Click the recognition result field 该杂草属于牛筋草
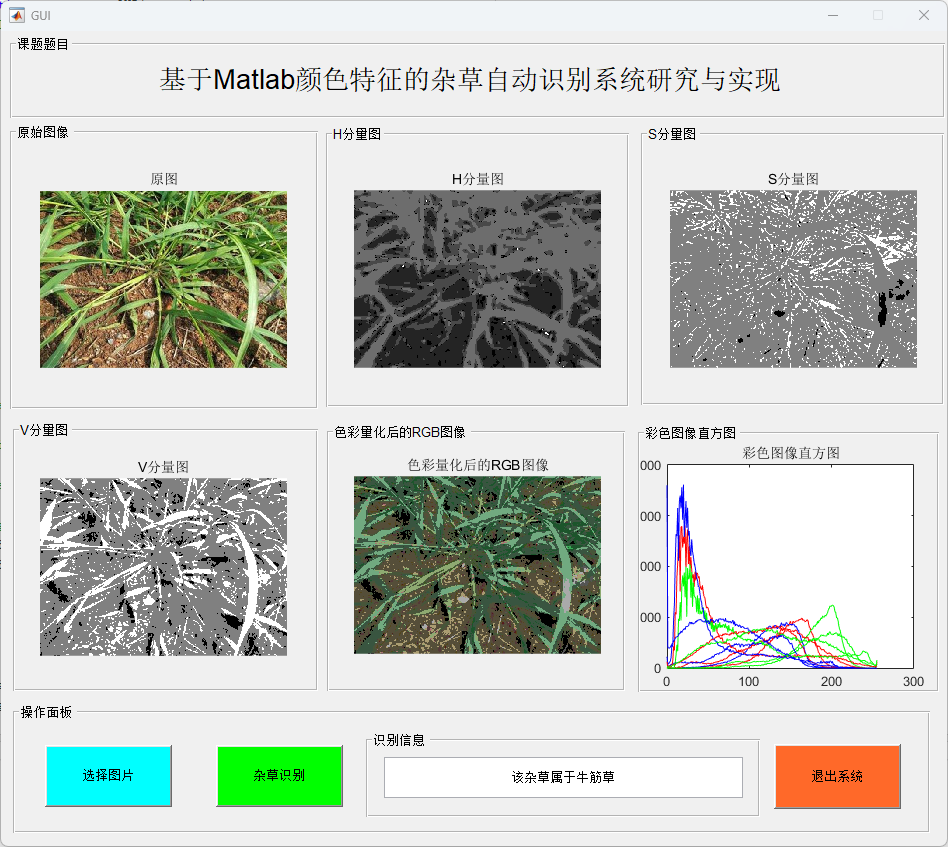The image size is (948, 847). 563,777
